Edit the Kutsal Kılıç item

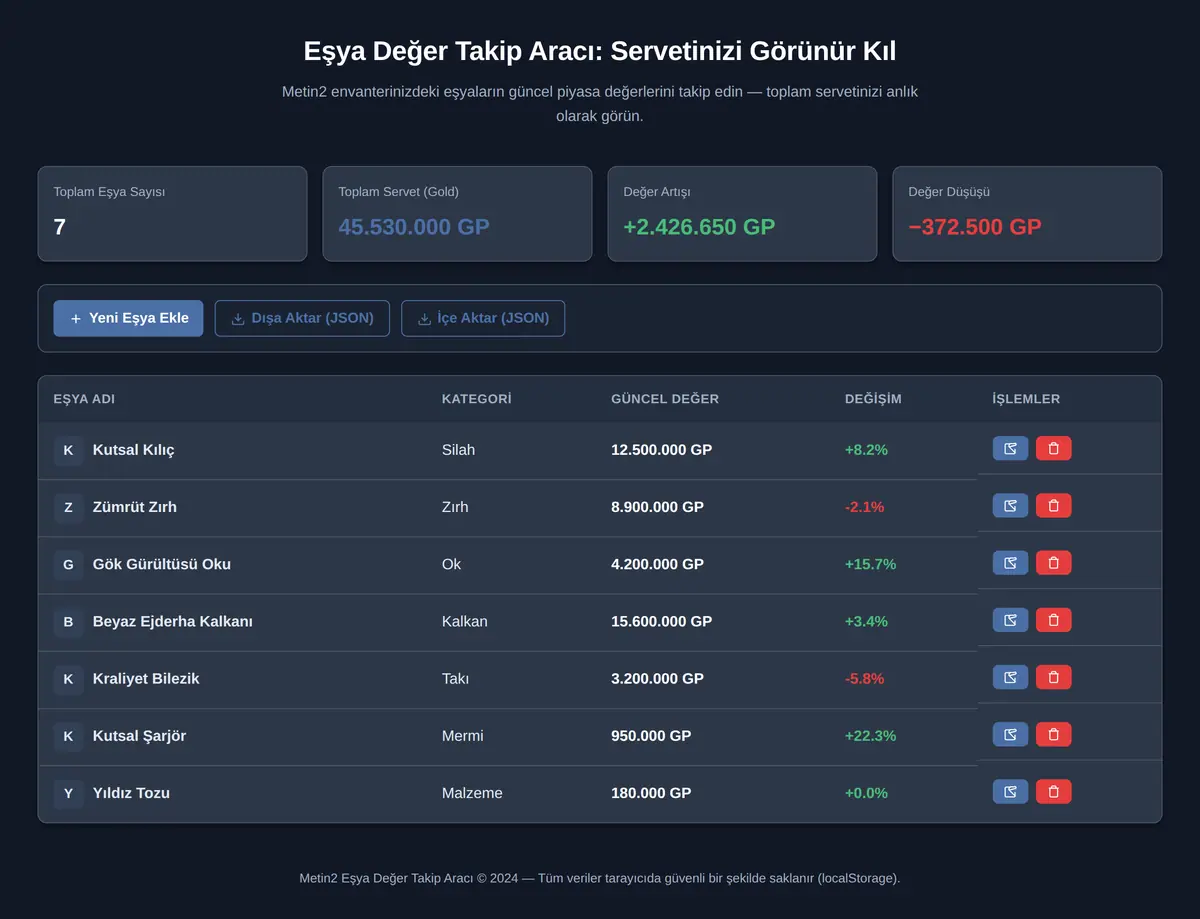(x=1010, y=448)
